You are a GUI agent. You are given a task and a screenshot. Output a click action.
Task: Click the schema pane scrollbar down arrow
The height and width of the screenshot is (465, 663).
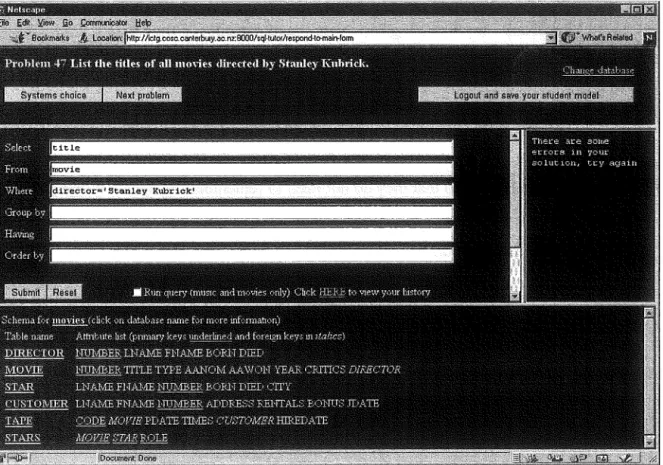pos(649,442)
